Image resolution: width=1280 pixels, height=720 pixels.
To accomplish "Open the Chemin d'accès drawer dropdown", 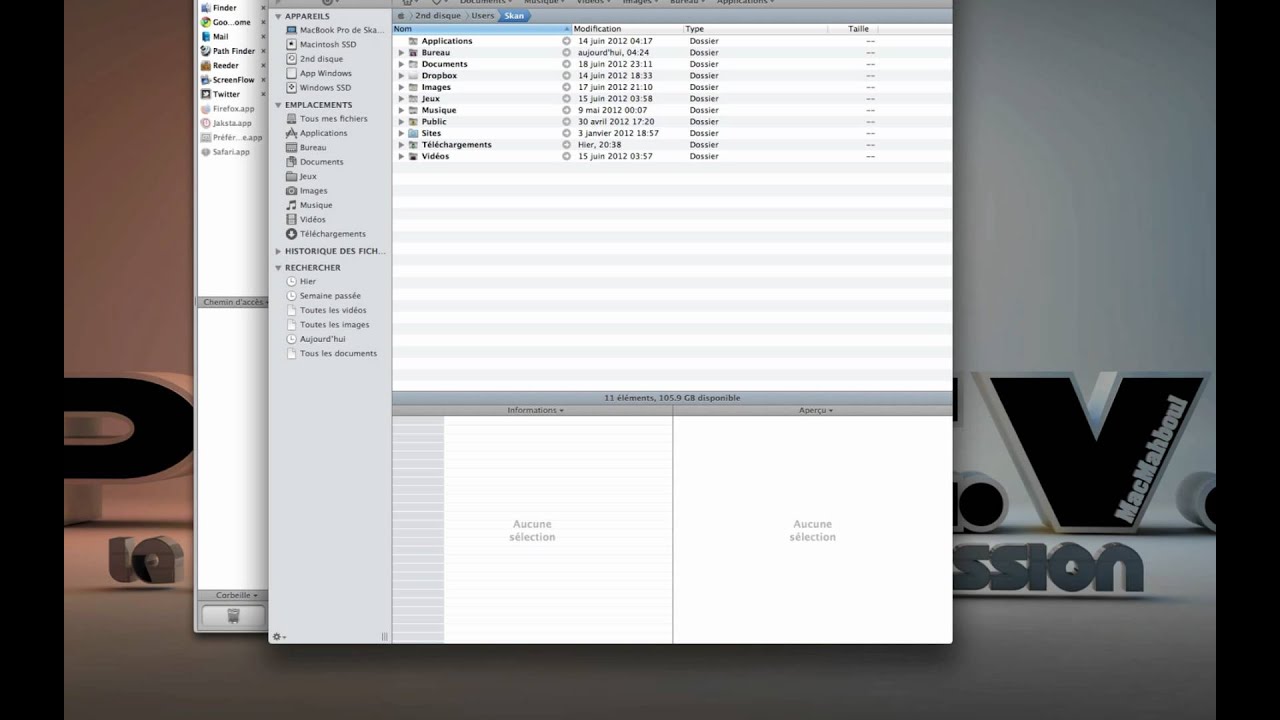I will [x=236, y=302].
